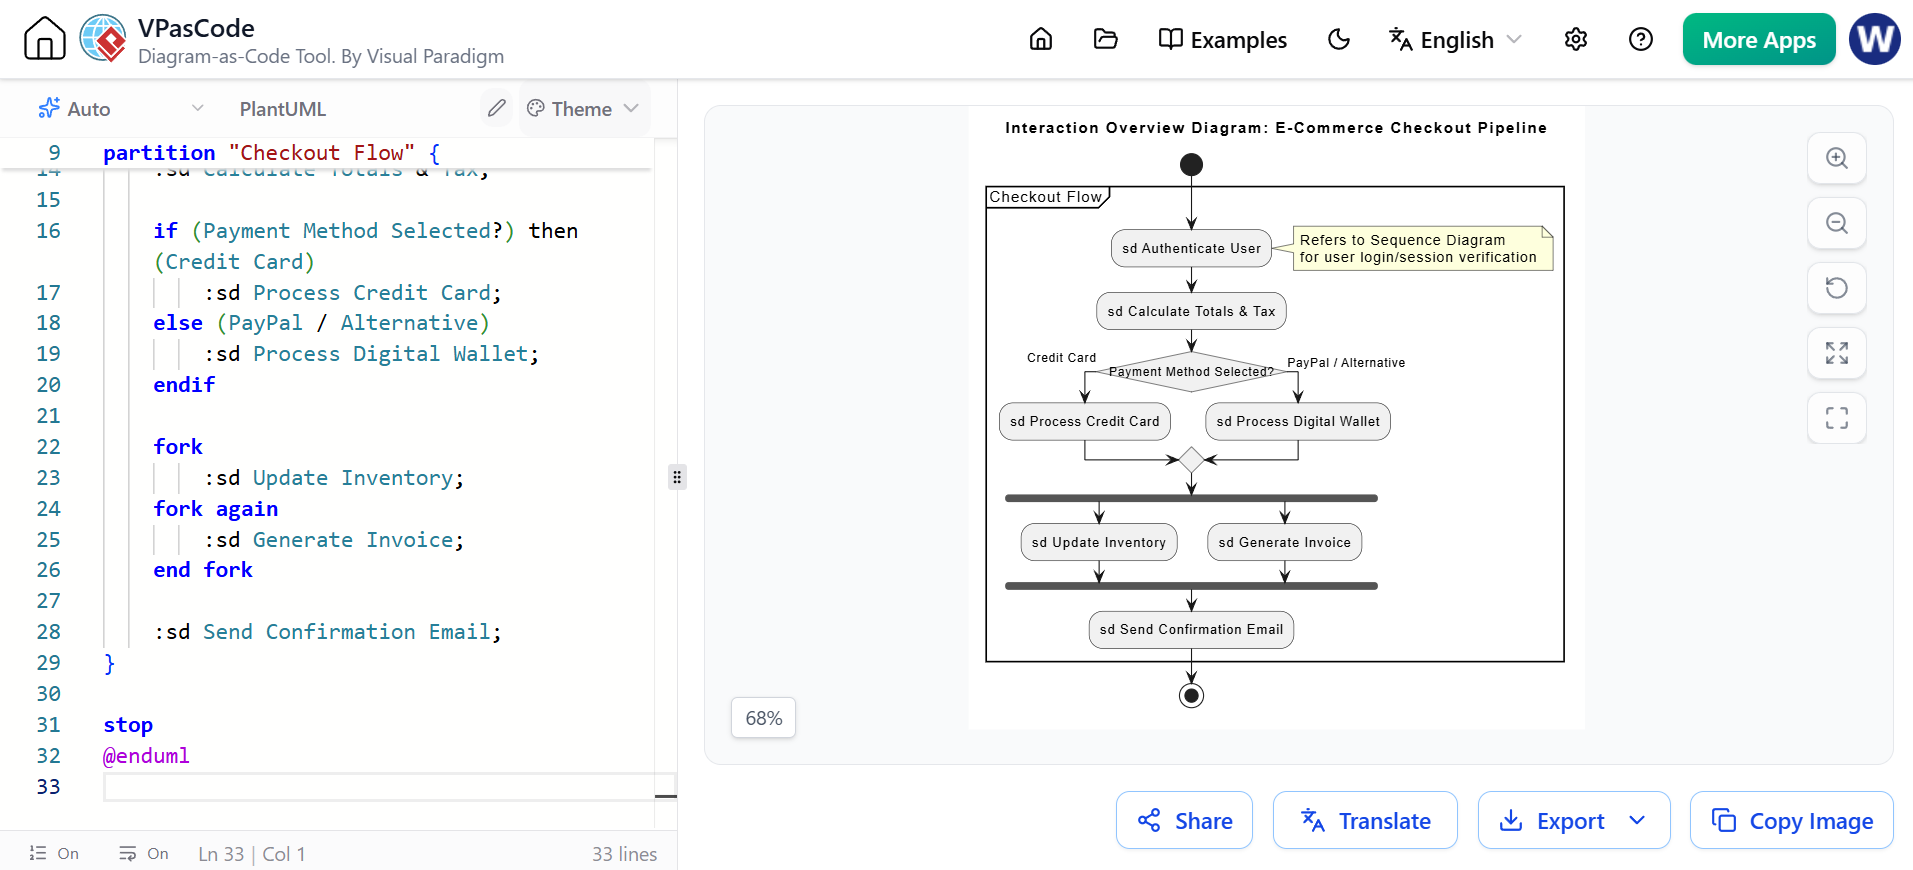Open the home icon in the top navigation
The width and height of the screenshot is (1913, 870).
tap(1041, 39)
